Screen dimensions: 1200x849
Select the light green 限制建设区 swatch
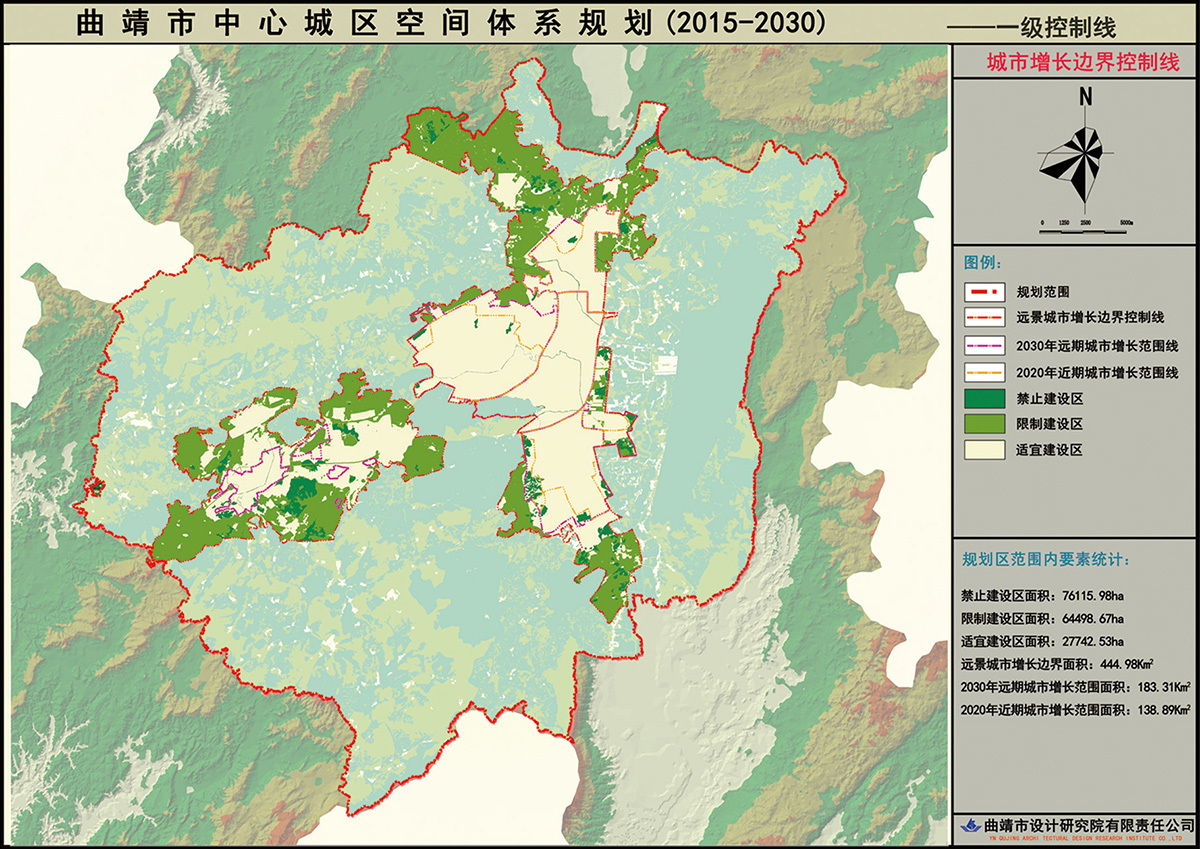click(x=984, y=424)
